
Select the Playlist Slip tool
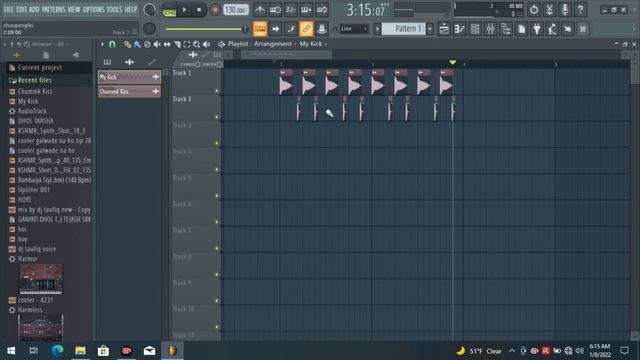[167, 44]
